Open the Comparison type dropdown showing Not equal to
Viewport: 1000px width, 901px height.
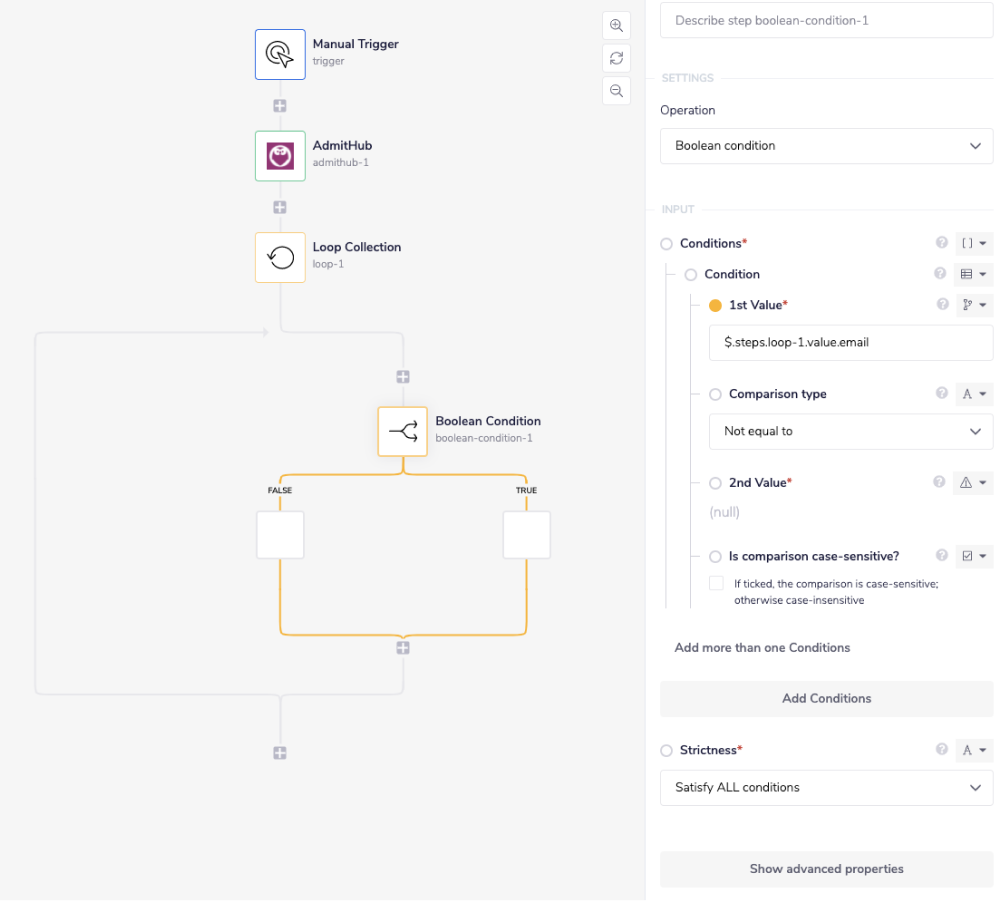pos(850,431)
